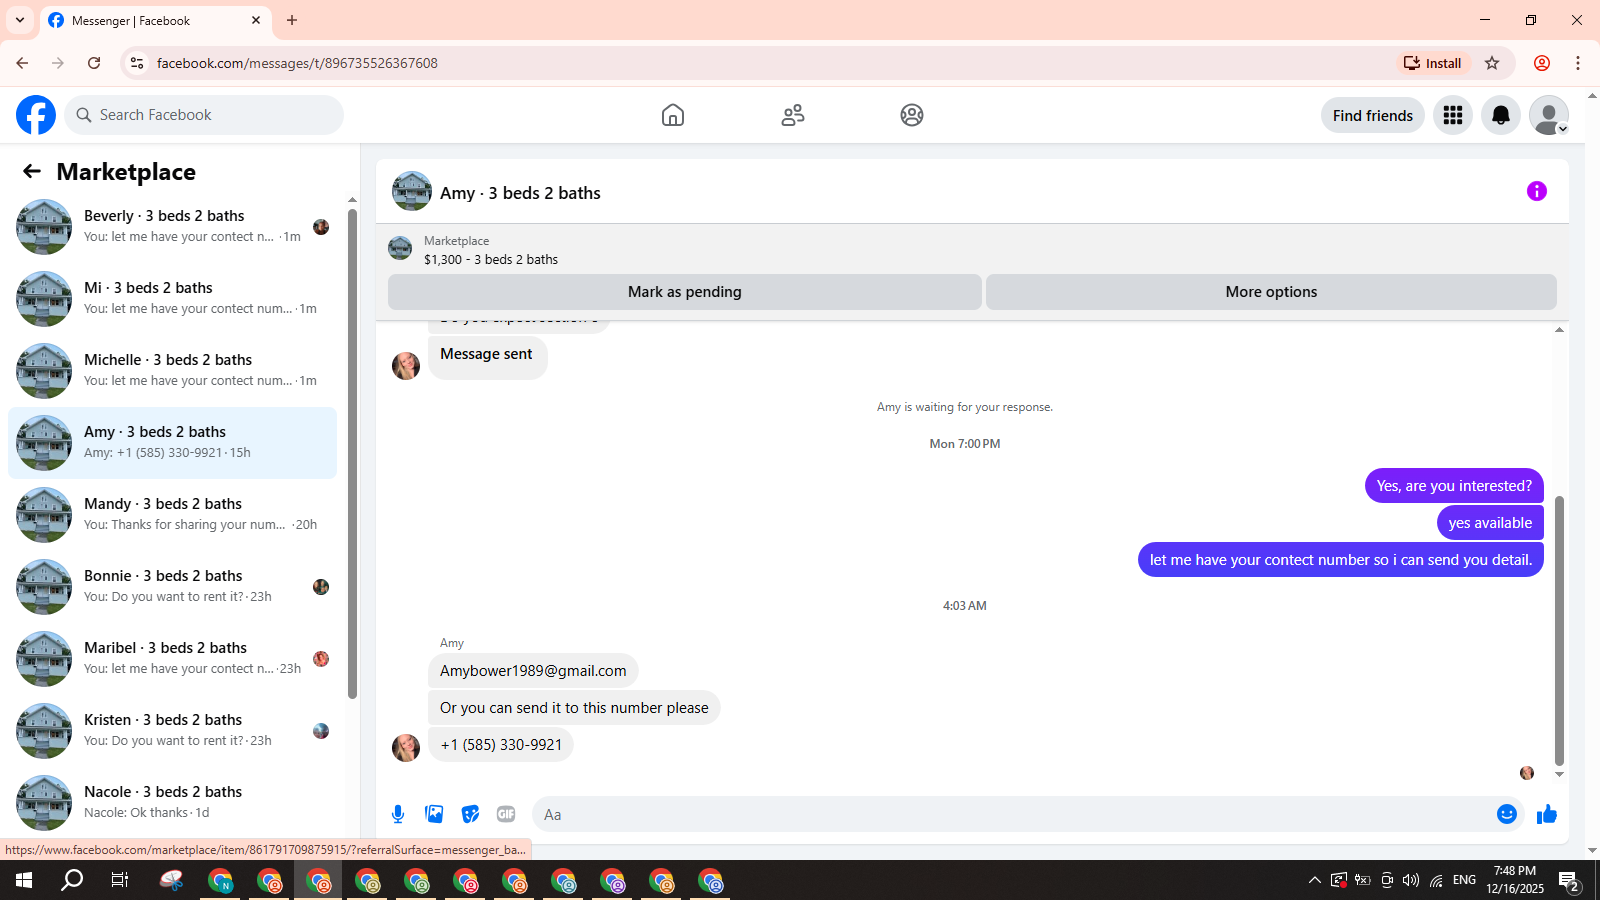The image size is (1600, 900).
Task: Click the Find friends button
Action: 1373,115
